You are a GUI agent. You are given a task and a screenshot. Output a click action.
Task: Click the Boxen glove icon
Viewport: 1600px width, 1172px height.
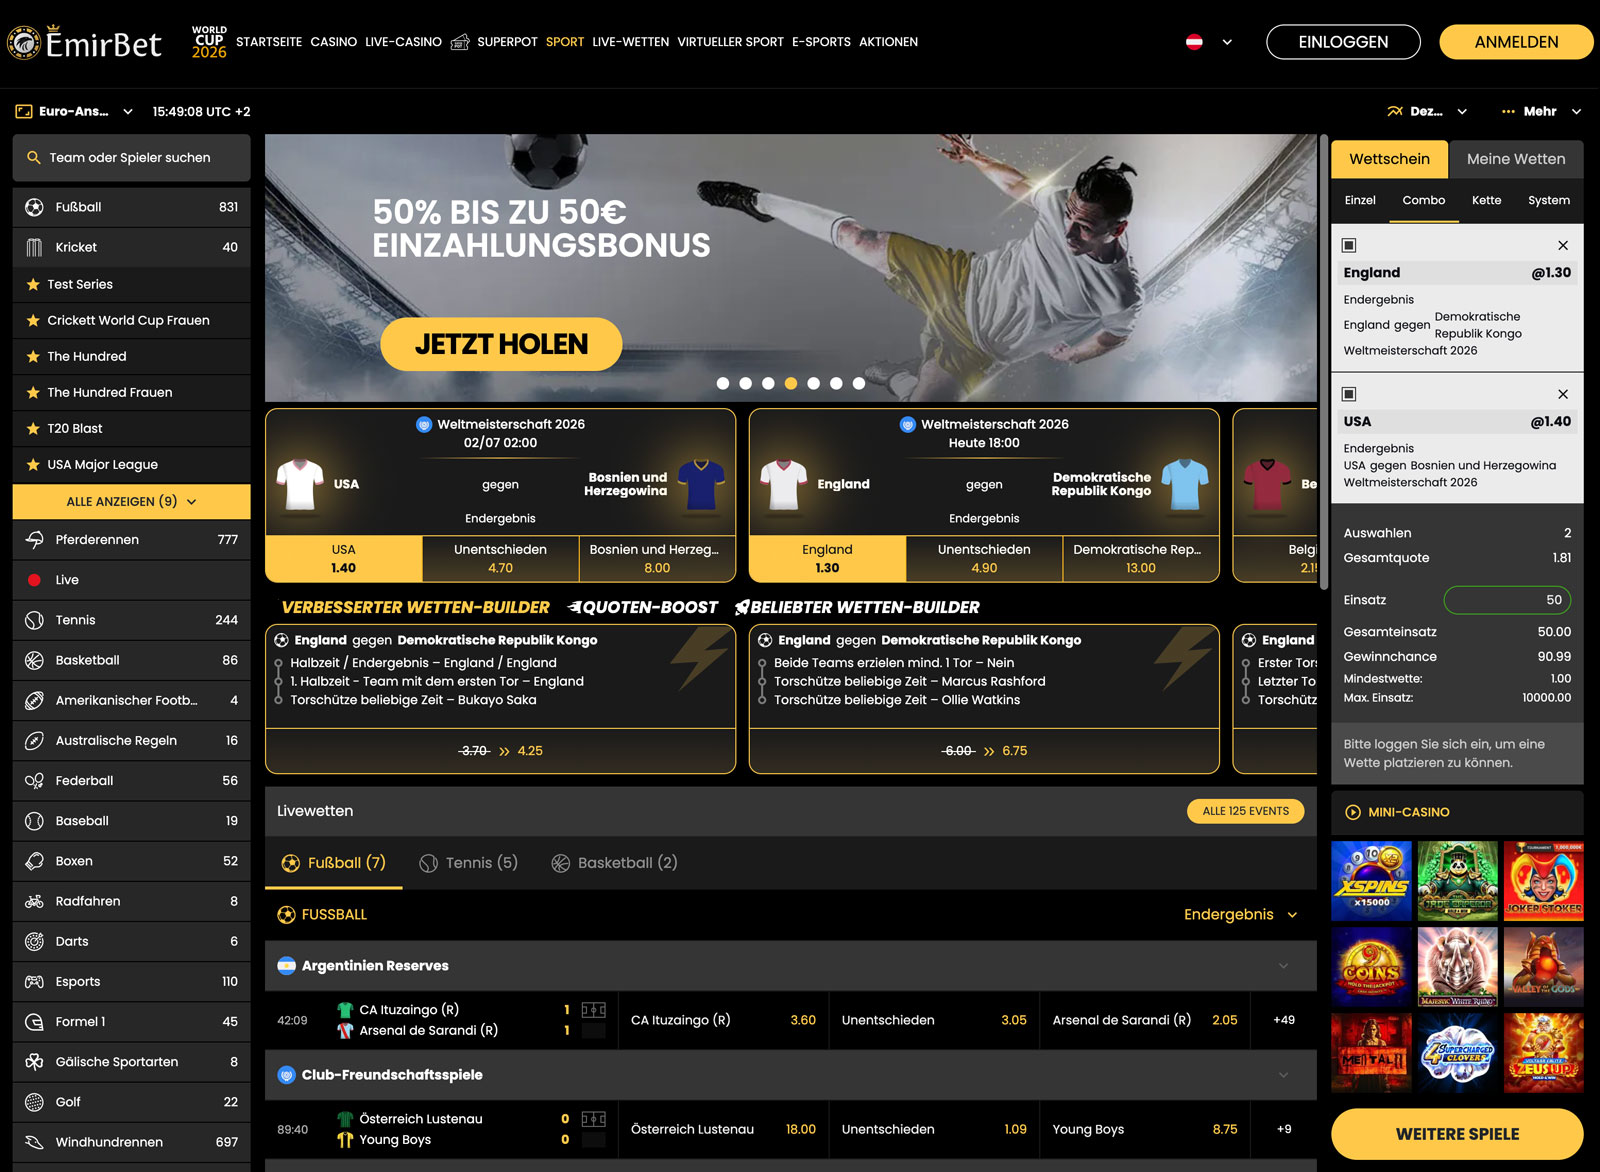click(34, 861)
